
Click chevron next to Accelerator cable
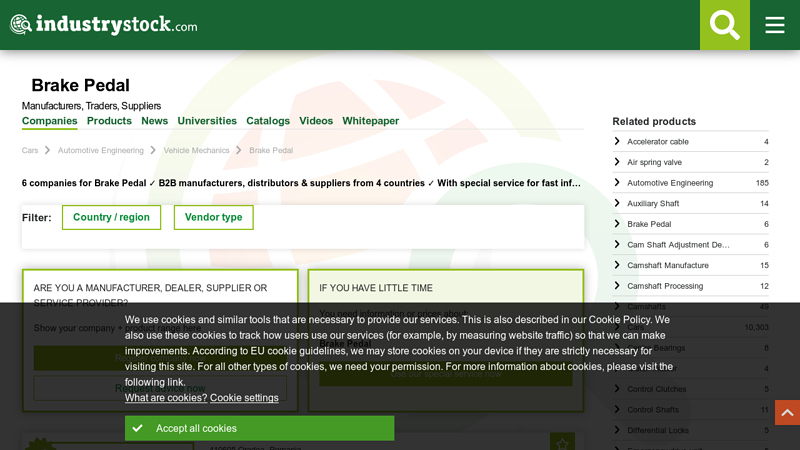click(x=617, y=141)
